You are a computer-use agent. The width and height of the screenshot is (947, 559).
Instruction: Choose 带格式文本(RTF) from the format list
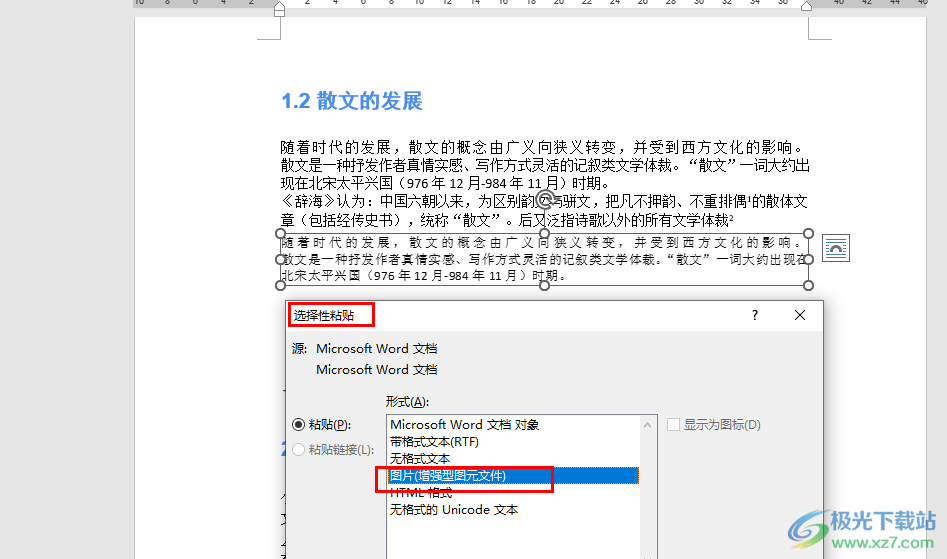tap(435, 442)
